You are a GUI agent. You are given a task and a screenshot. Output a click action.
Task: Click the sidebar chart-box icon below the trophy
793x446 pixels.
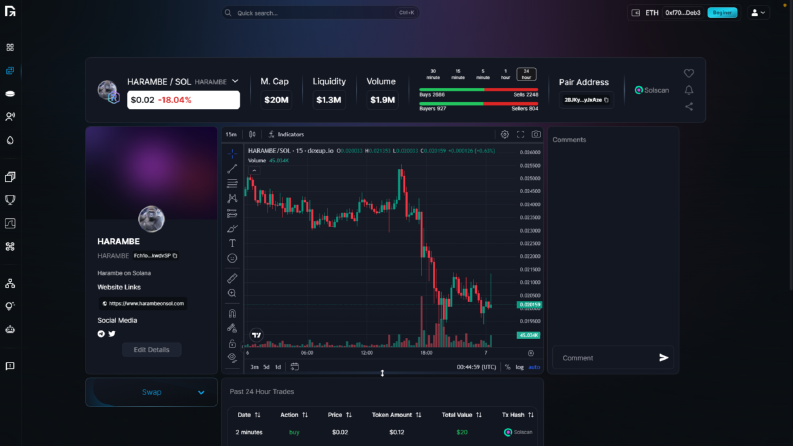10,223
